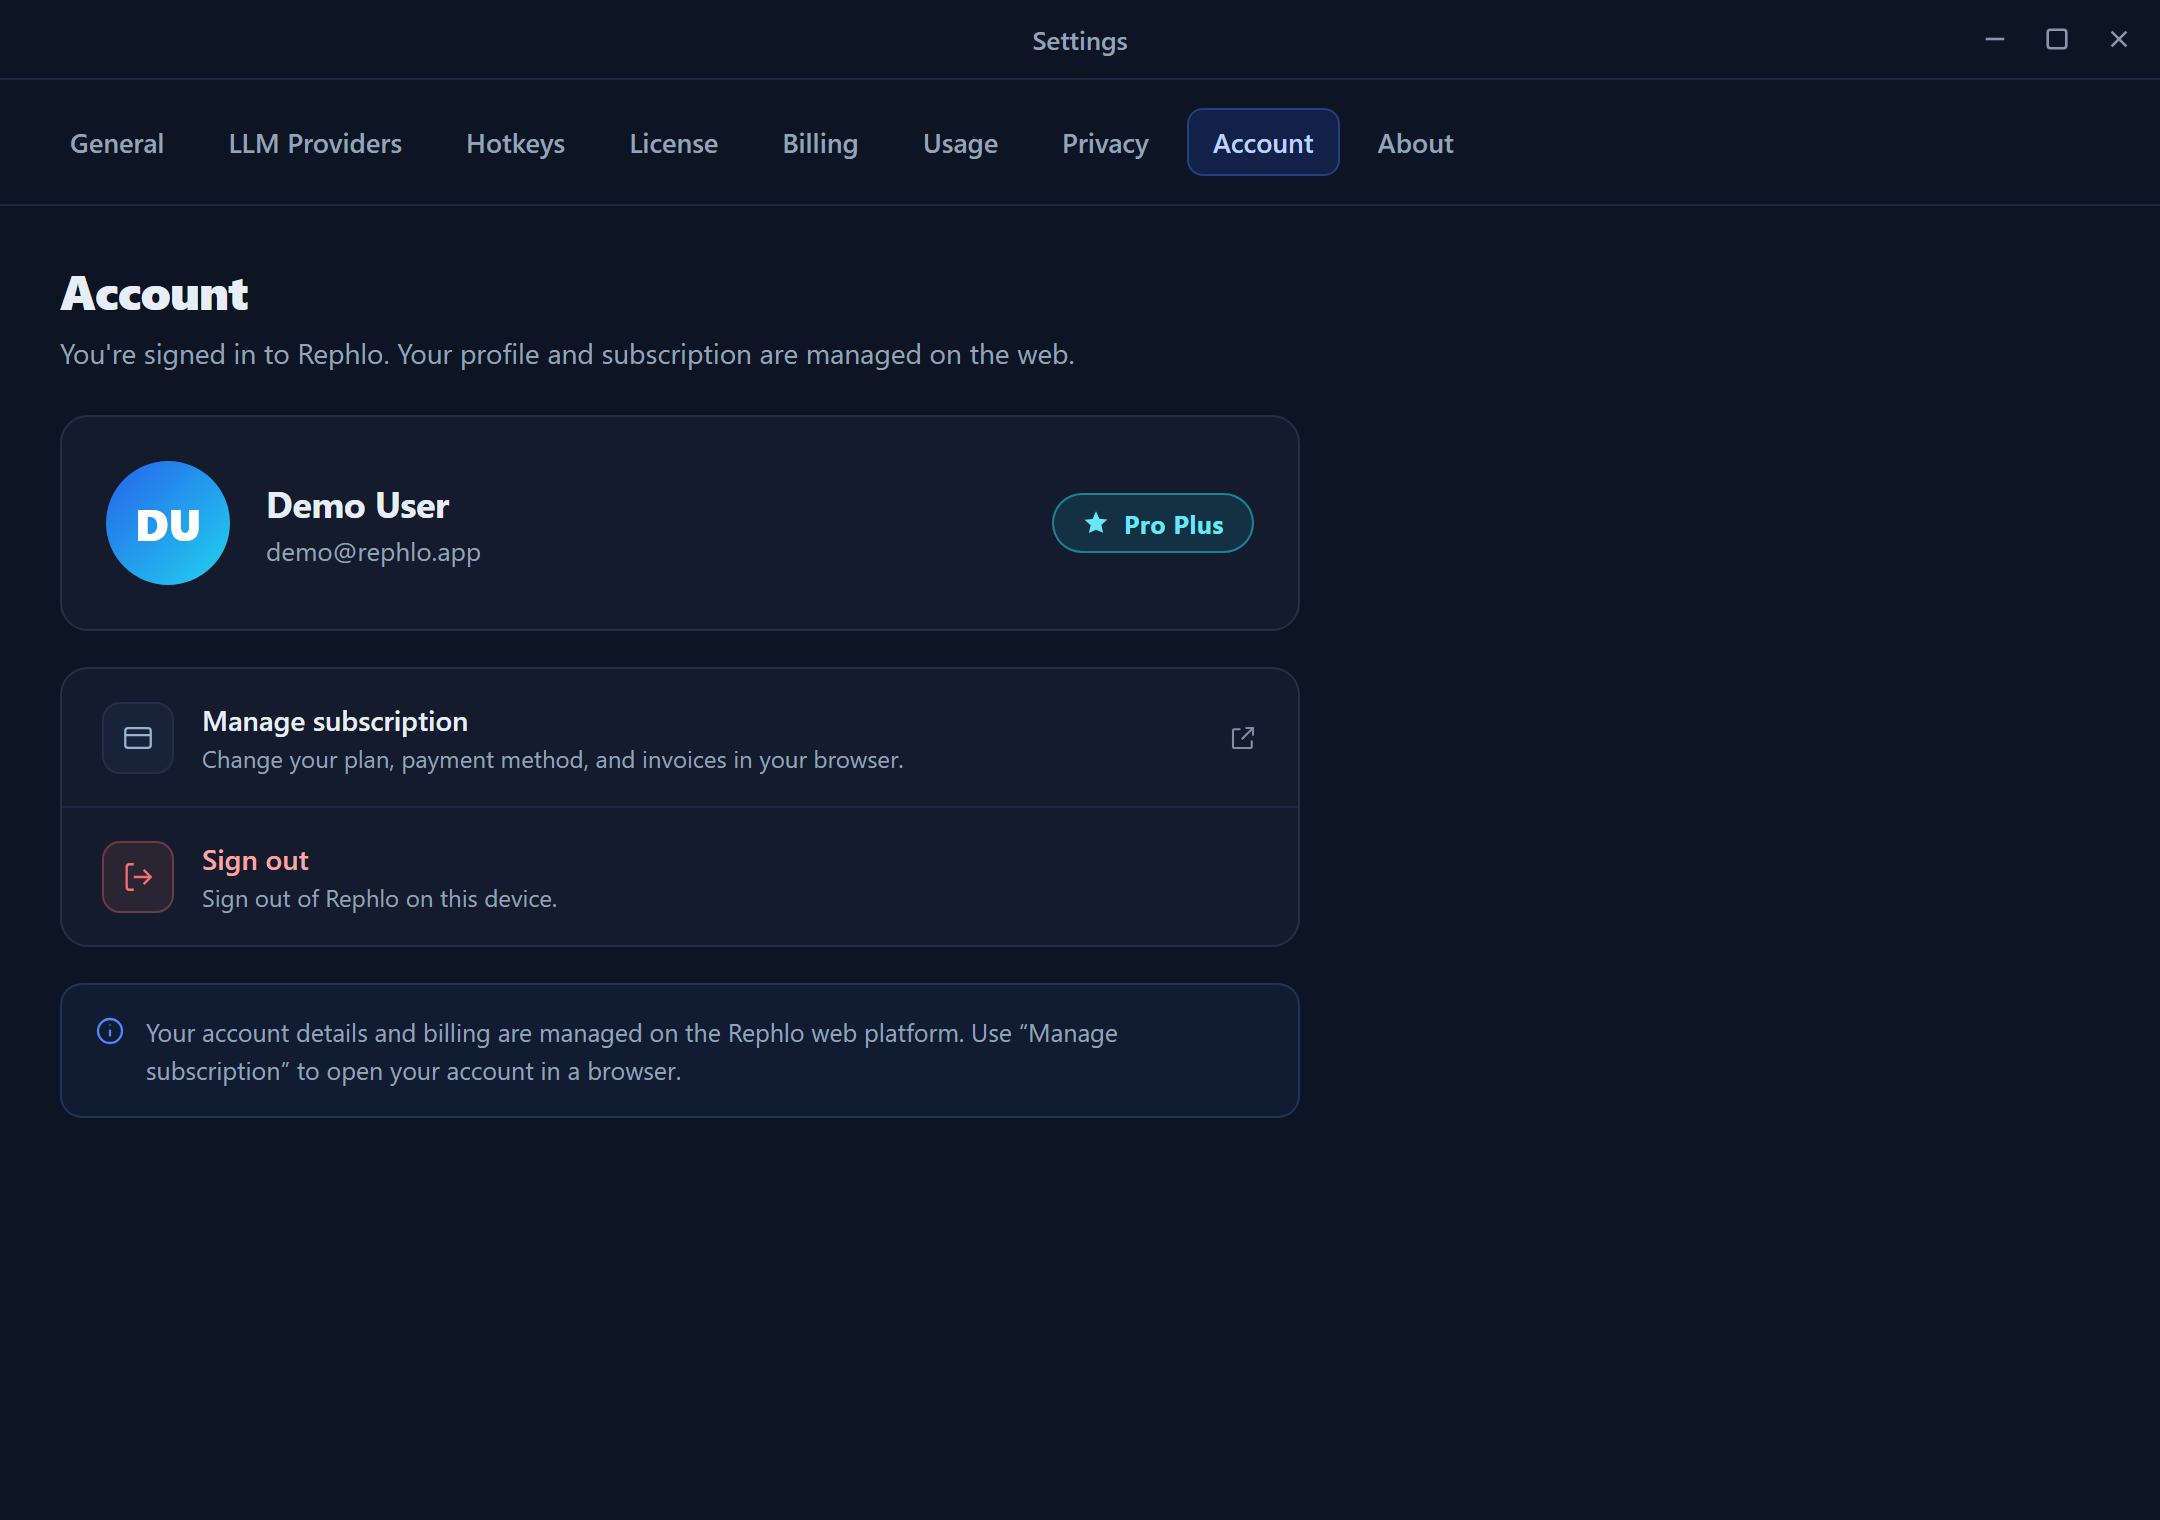Click the credit card subscription icon
2160x1520 pixels.
tap(138, 738)
